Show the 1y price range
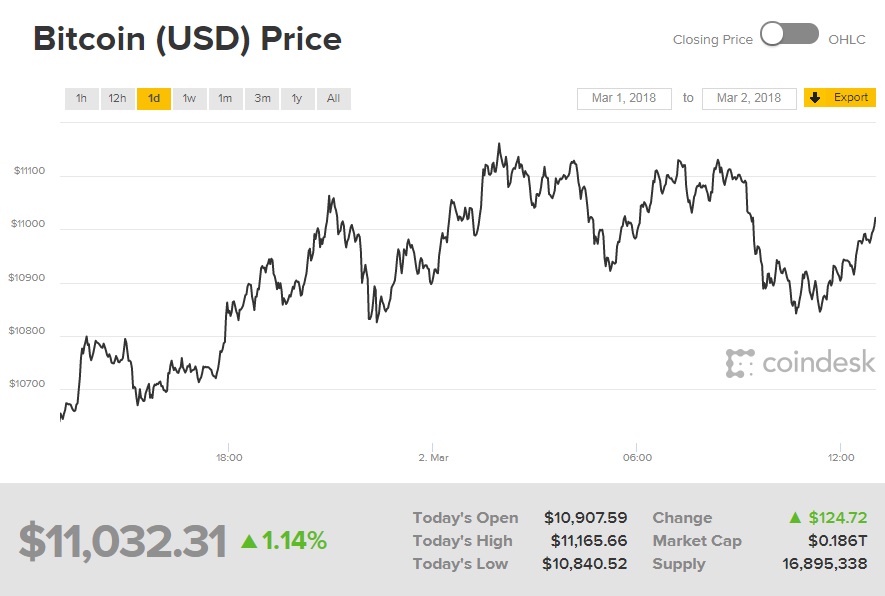The height and width of the screenshot is (596, 885). point(297,98)
